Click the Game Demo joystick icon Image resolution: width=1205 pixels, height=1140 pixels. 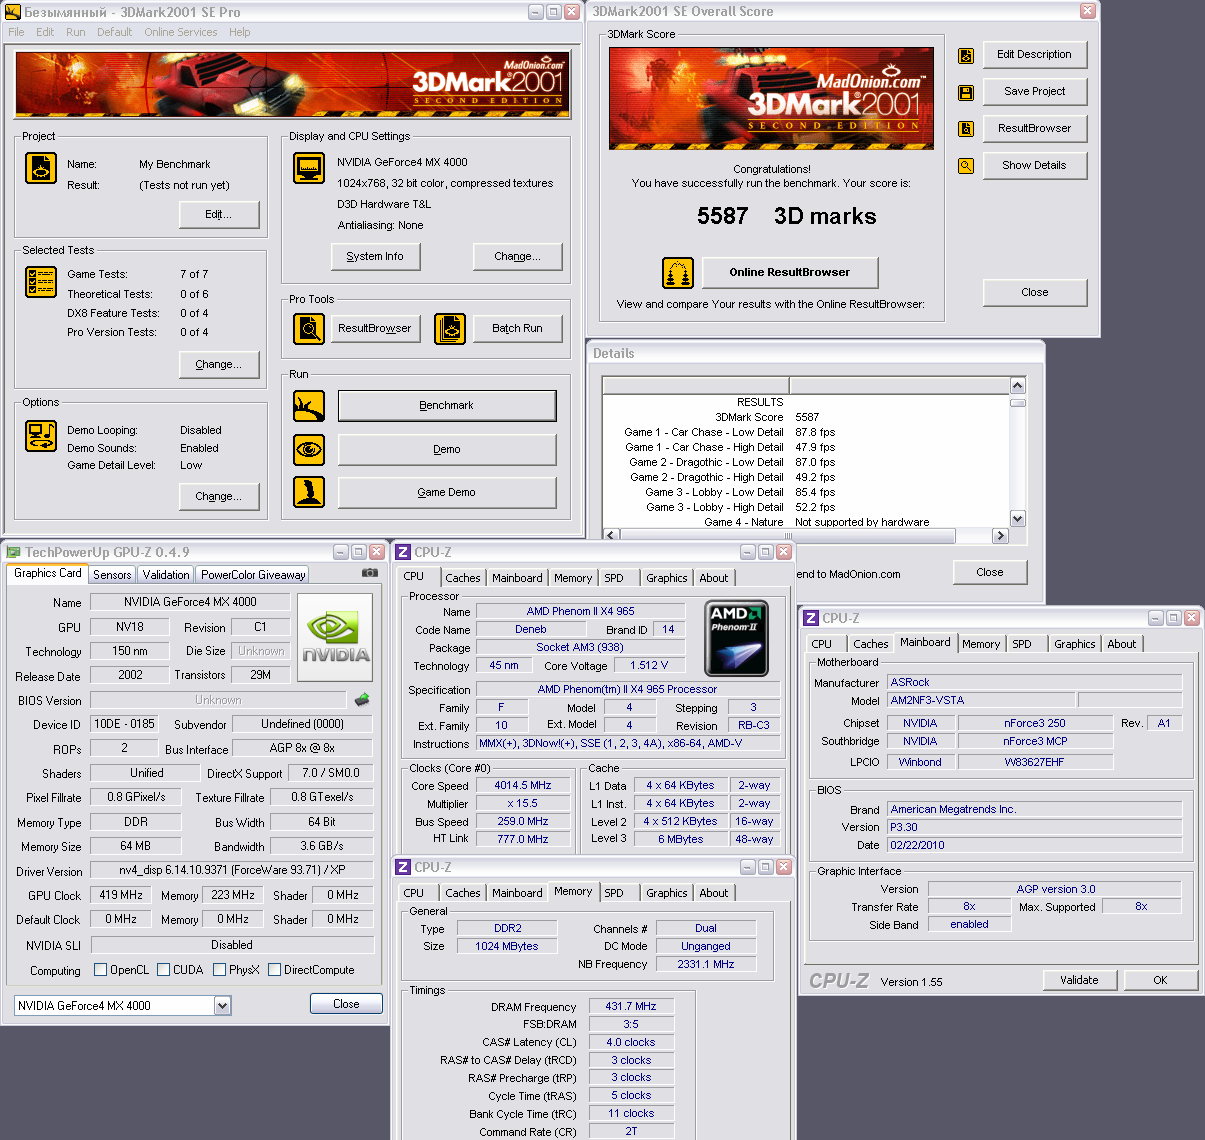[309, 492]
